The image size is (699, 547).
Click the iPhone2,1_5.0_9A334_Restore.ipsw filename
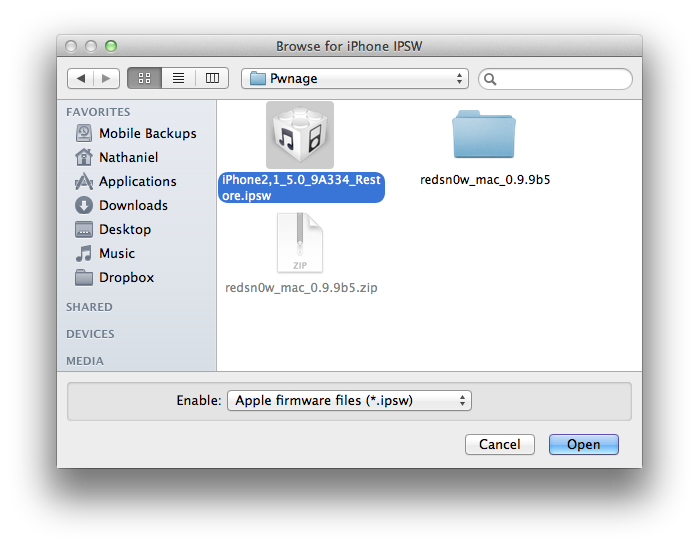(301, 188)
